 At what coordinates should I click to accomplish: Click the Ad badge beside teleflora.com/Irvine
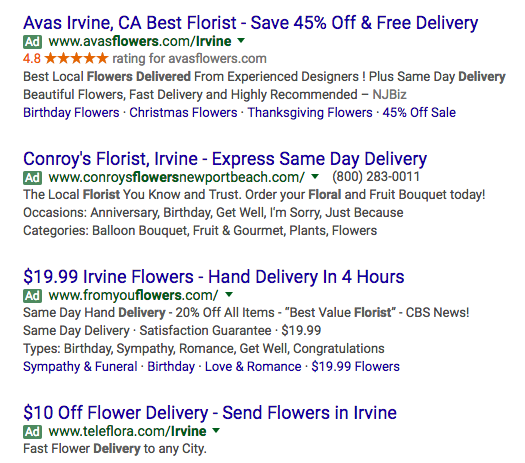click(32, 432)
